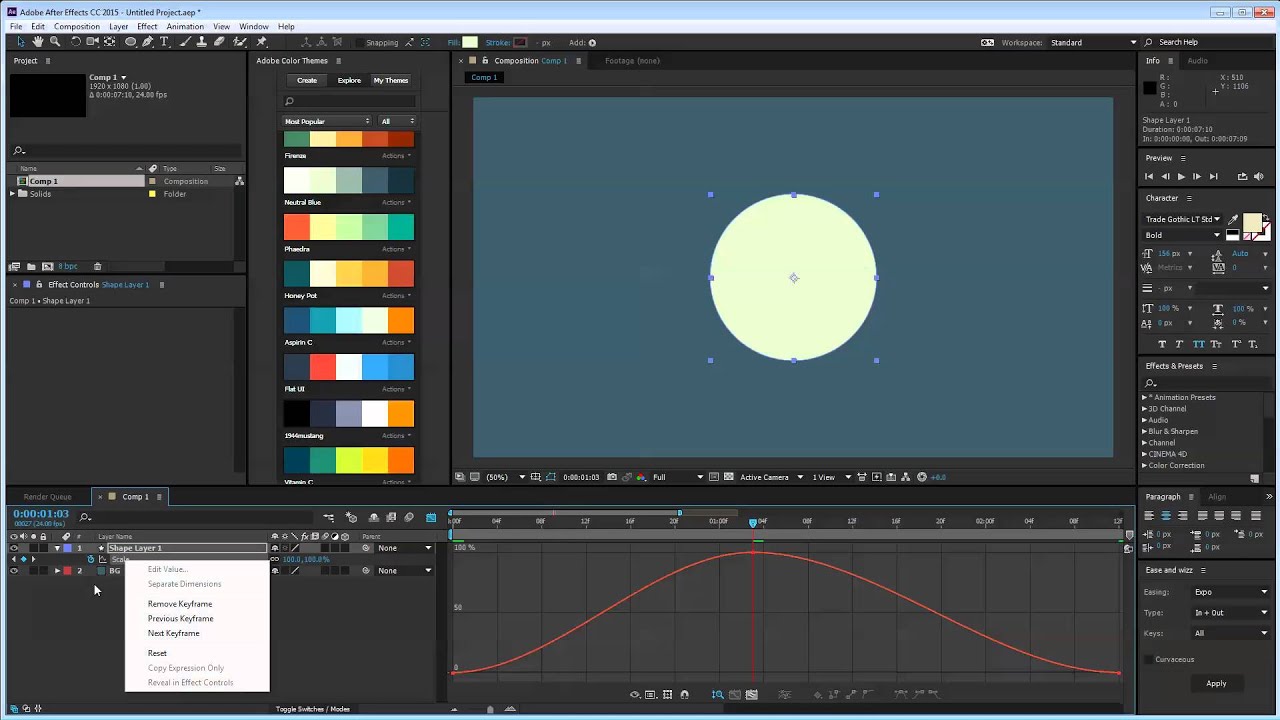This screenshot has width=1280, height=720.
Task: Select the Eraser tool
Action: (220, 42)
